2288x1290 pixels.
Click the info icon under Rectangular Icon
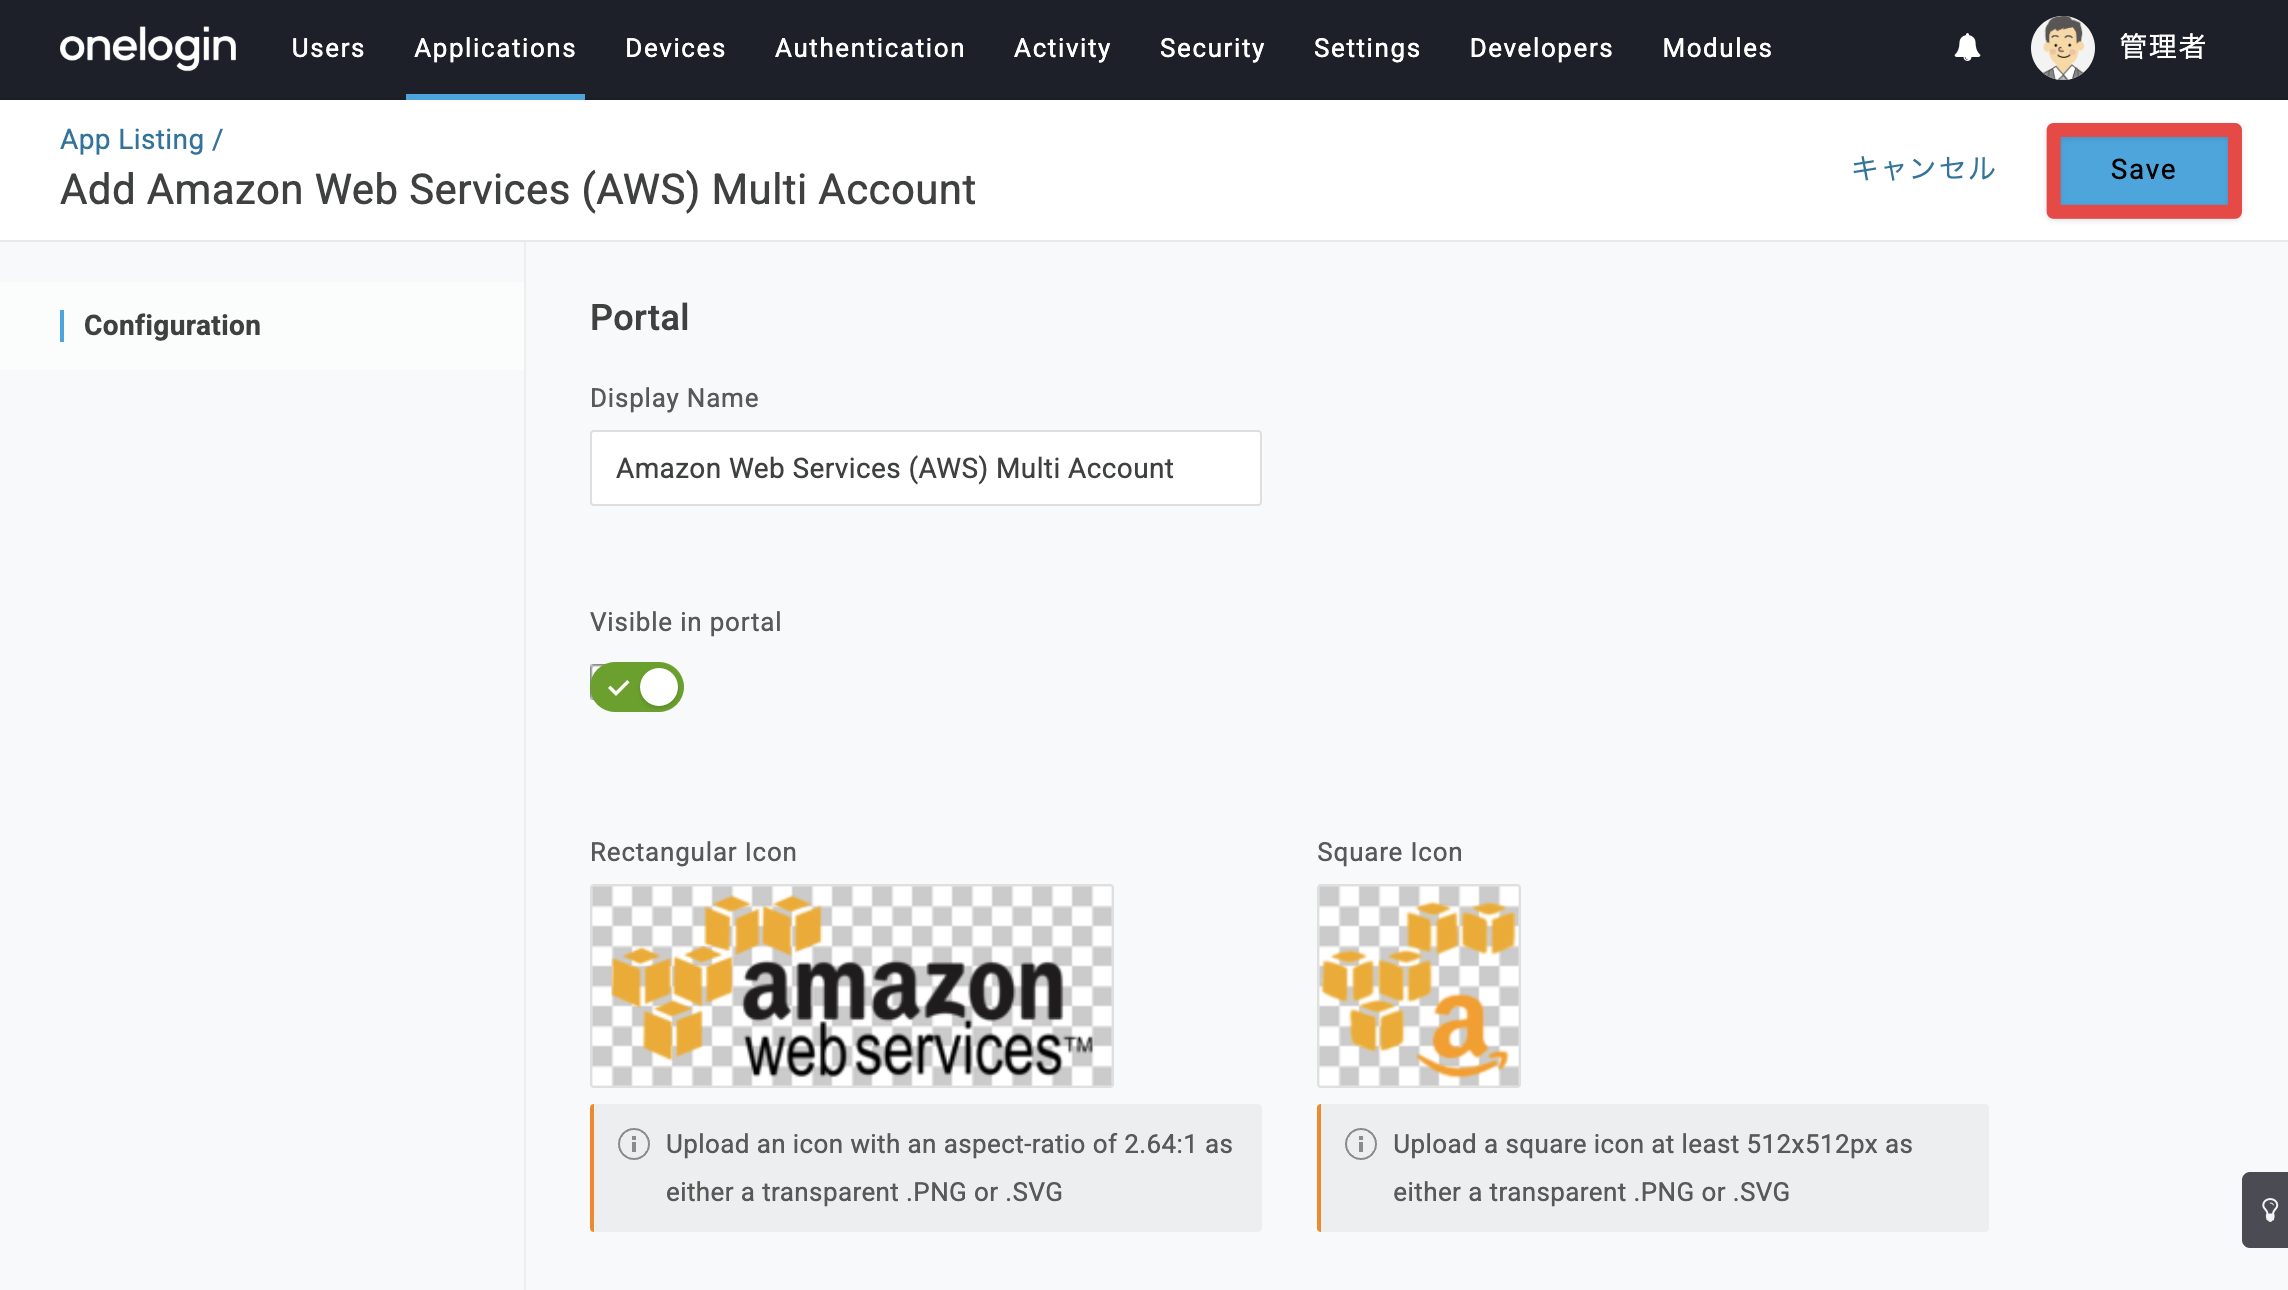(x=634, y=1144)
